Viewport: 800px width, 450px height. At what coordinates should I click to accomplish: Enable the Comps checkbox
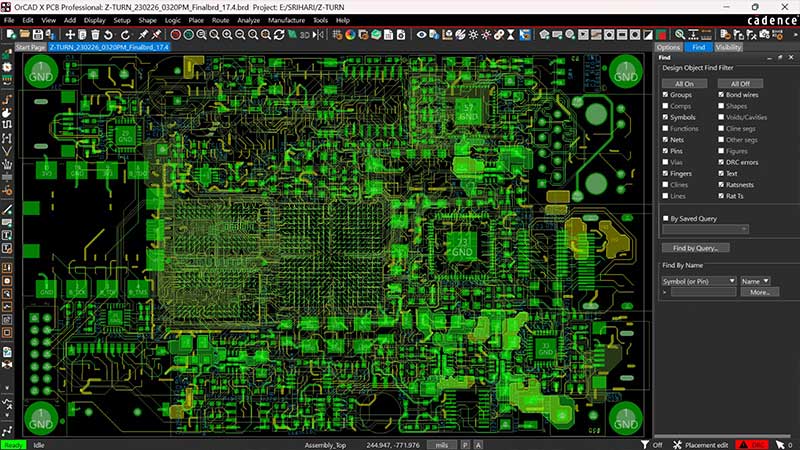(665, 106)
